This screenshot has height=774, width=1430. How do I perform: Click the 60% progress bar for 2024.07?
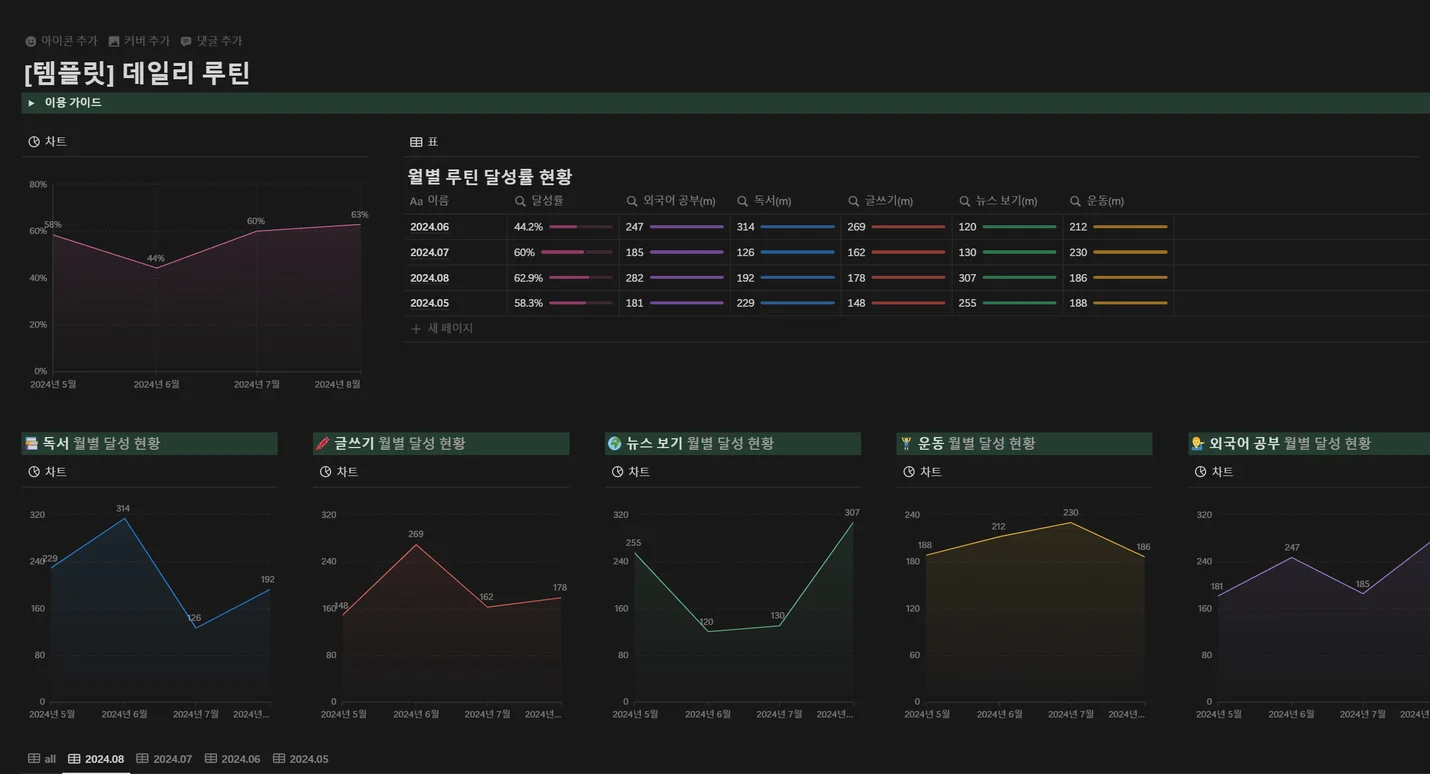tap(576, 253)
